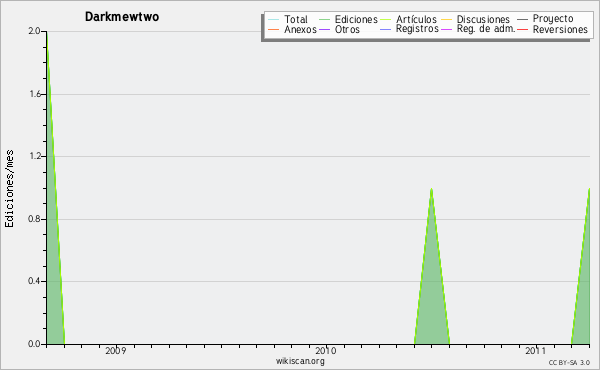Viewport: 600px width, 370px height.
Task: Click the Registros legend label
Action: tap(417, 29)
